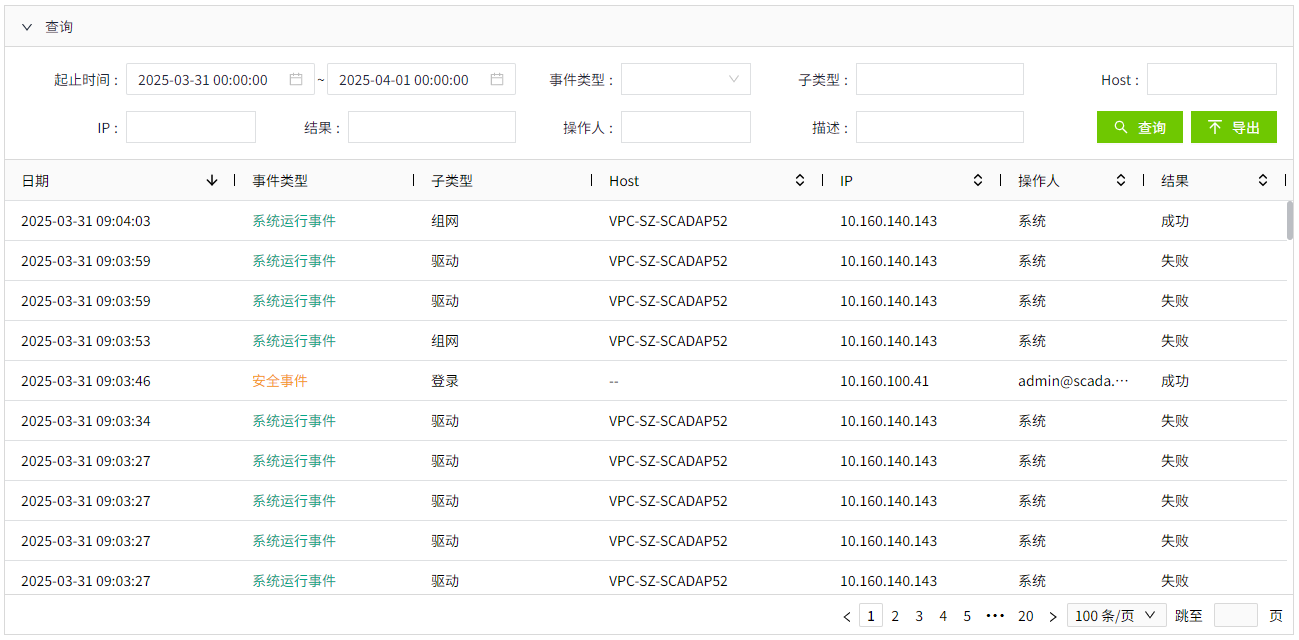This screenshot has width=1299, height=640.
Task: Open the 100 条/页 page size dropdown
Action: point(1116,616)
